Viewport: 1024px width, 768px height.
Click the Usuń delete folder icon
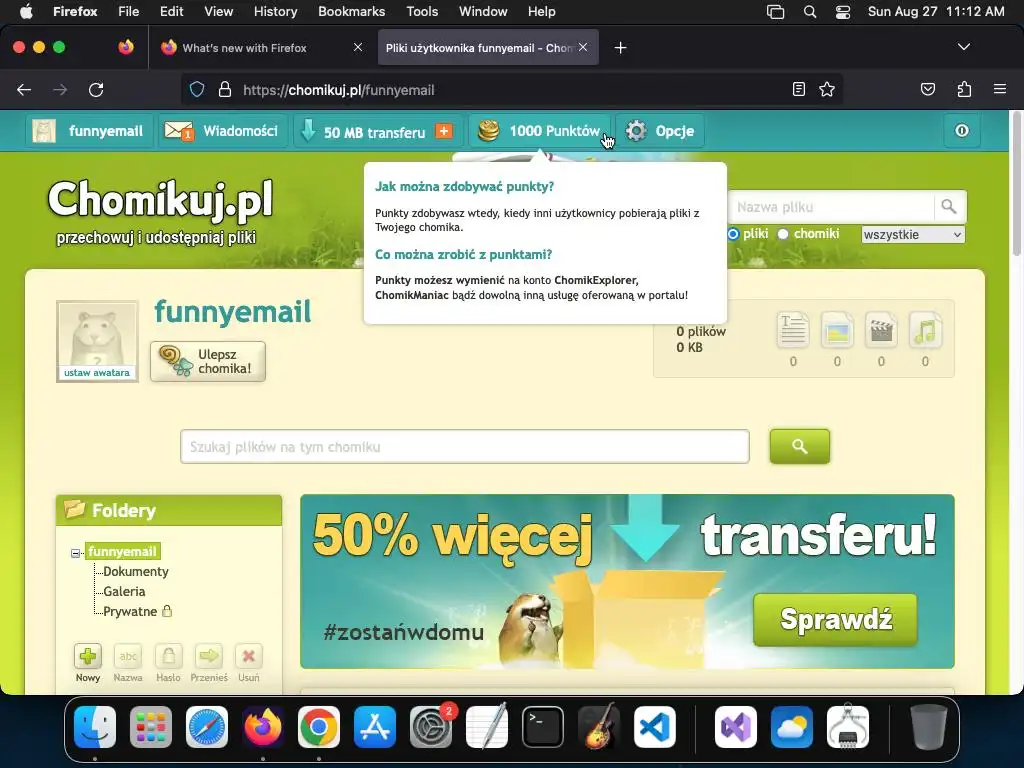point(249,656)
